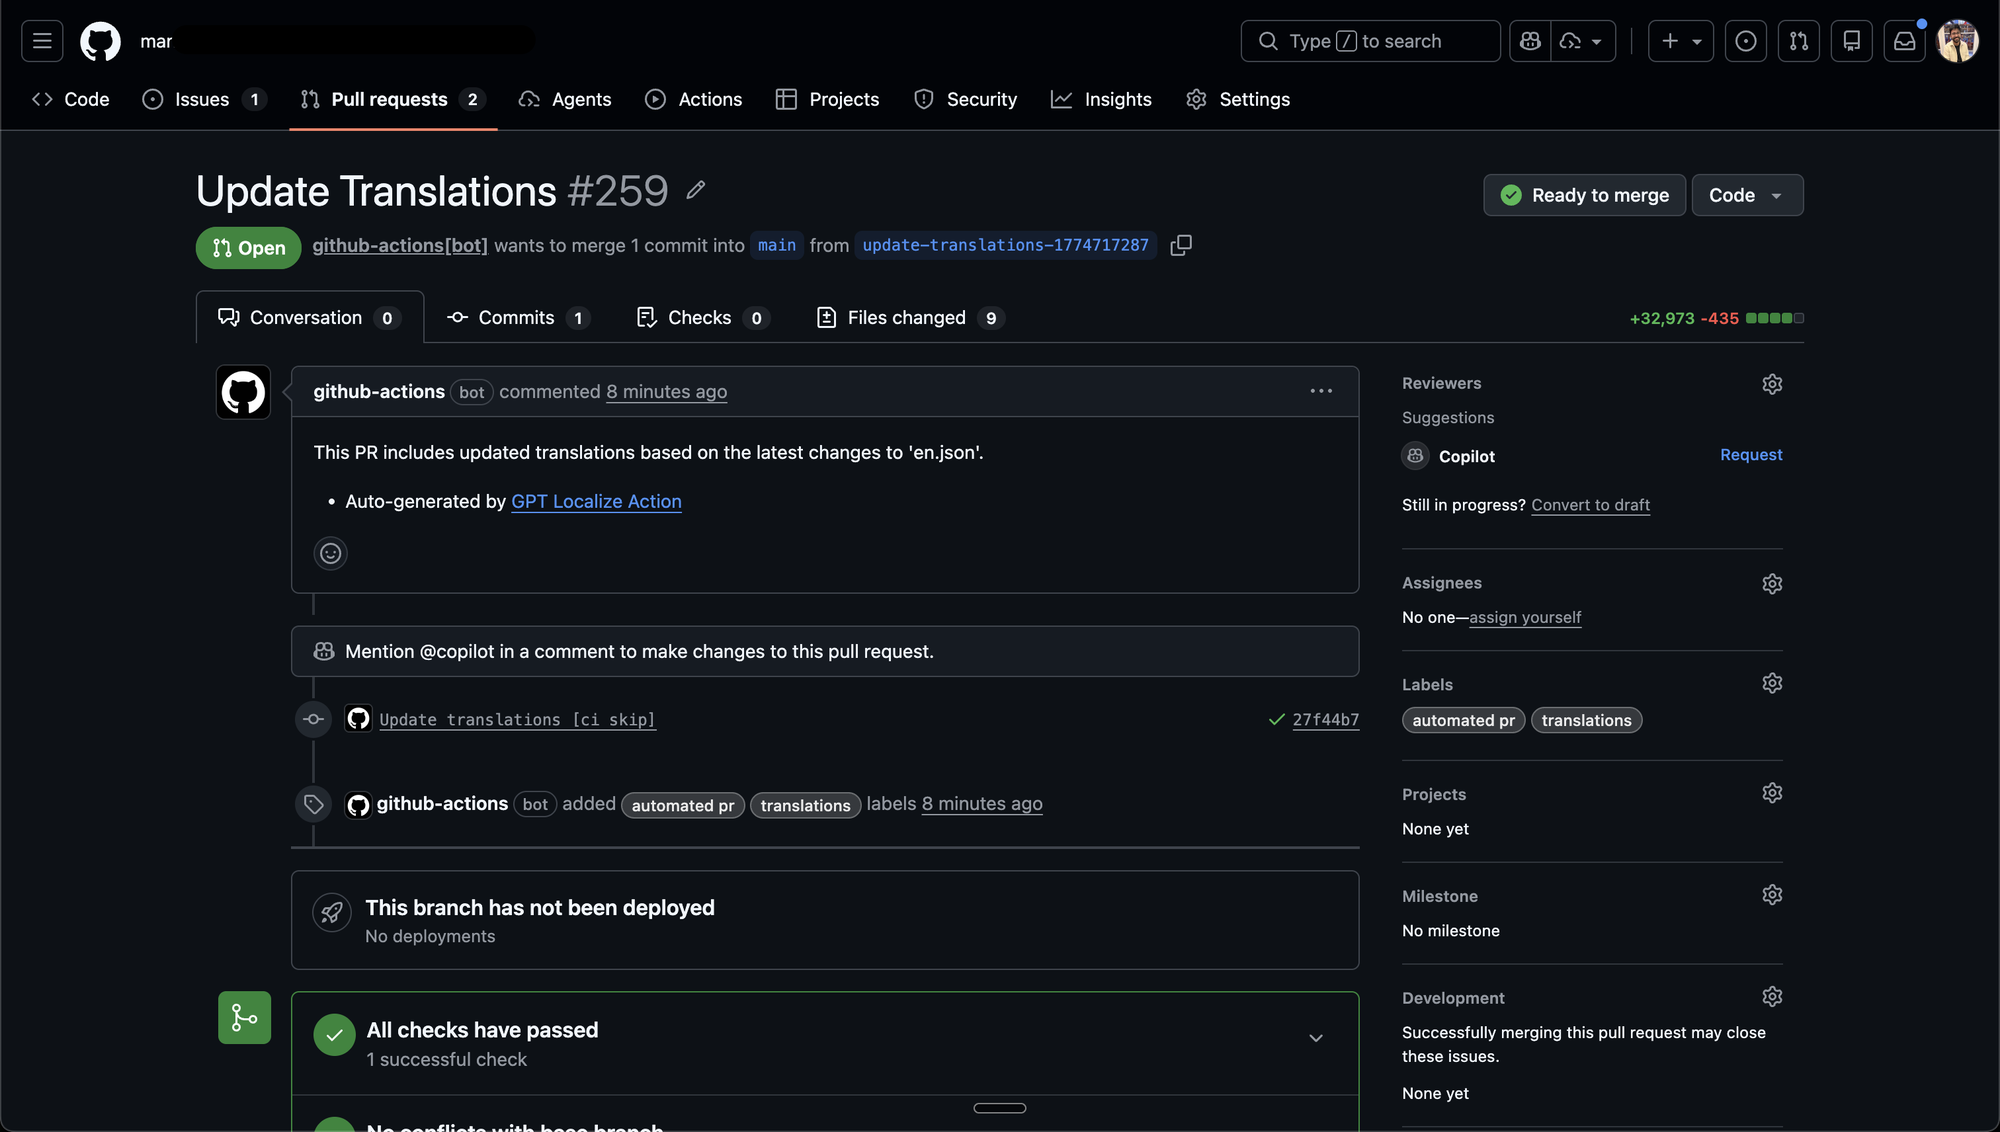This screenshot has width=2000, height=1132.
Task: Focus the Type to search field
Action: click(1370, 41)
